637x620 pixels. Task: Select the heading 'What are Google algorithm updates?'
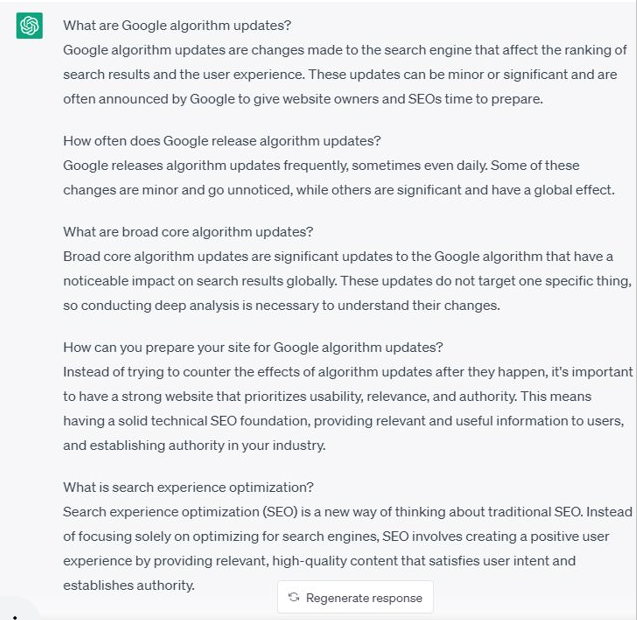point(177,26)
